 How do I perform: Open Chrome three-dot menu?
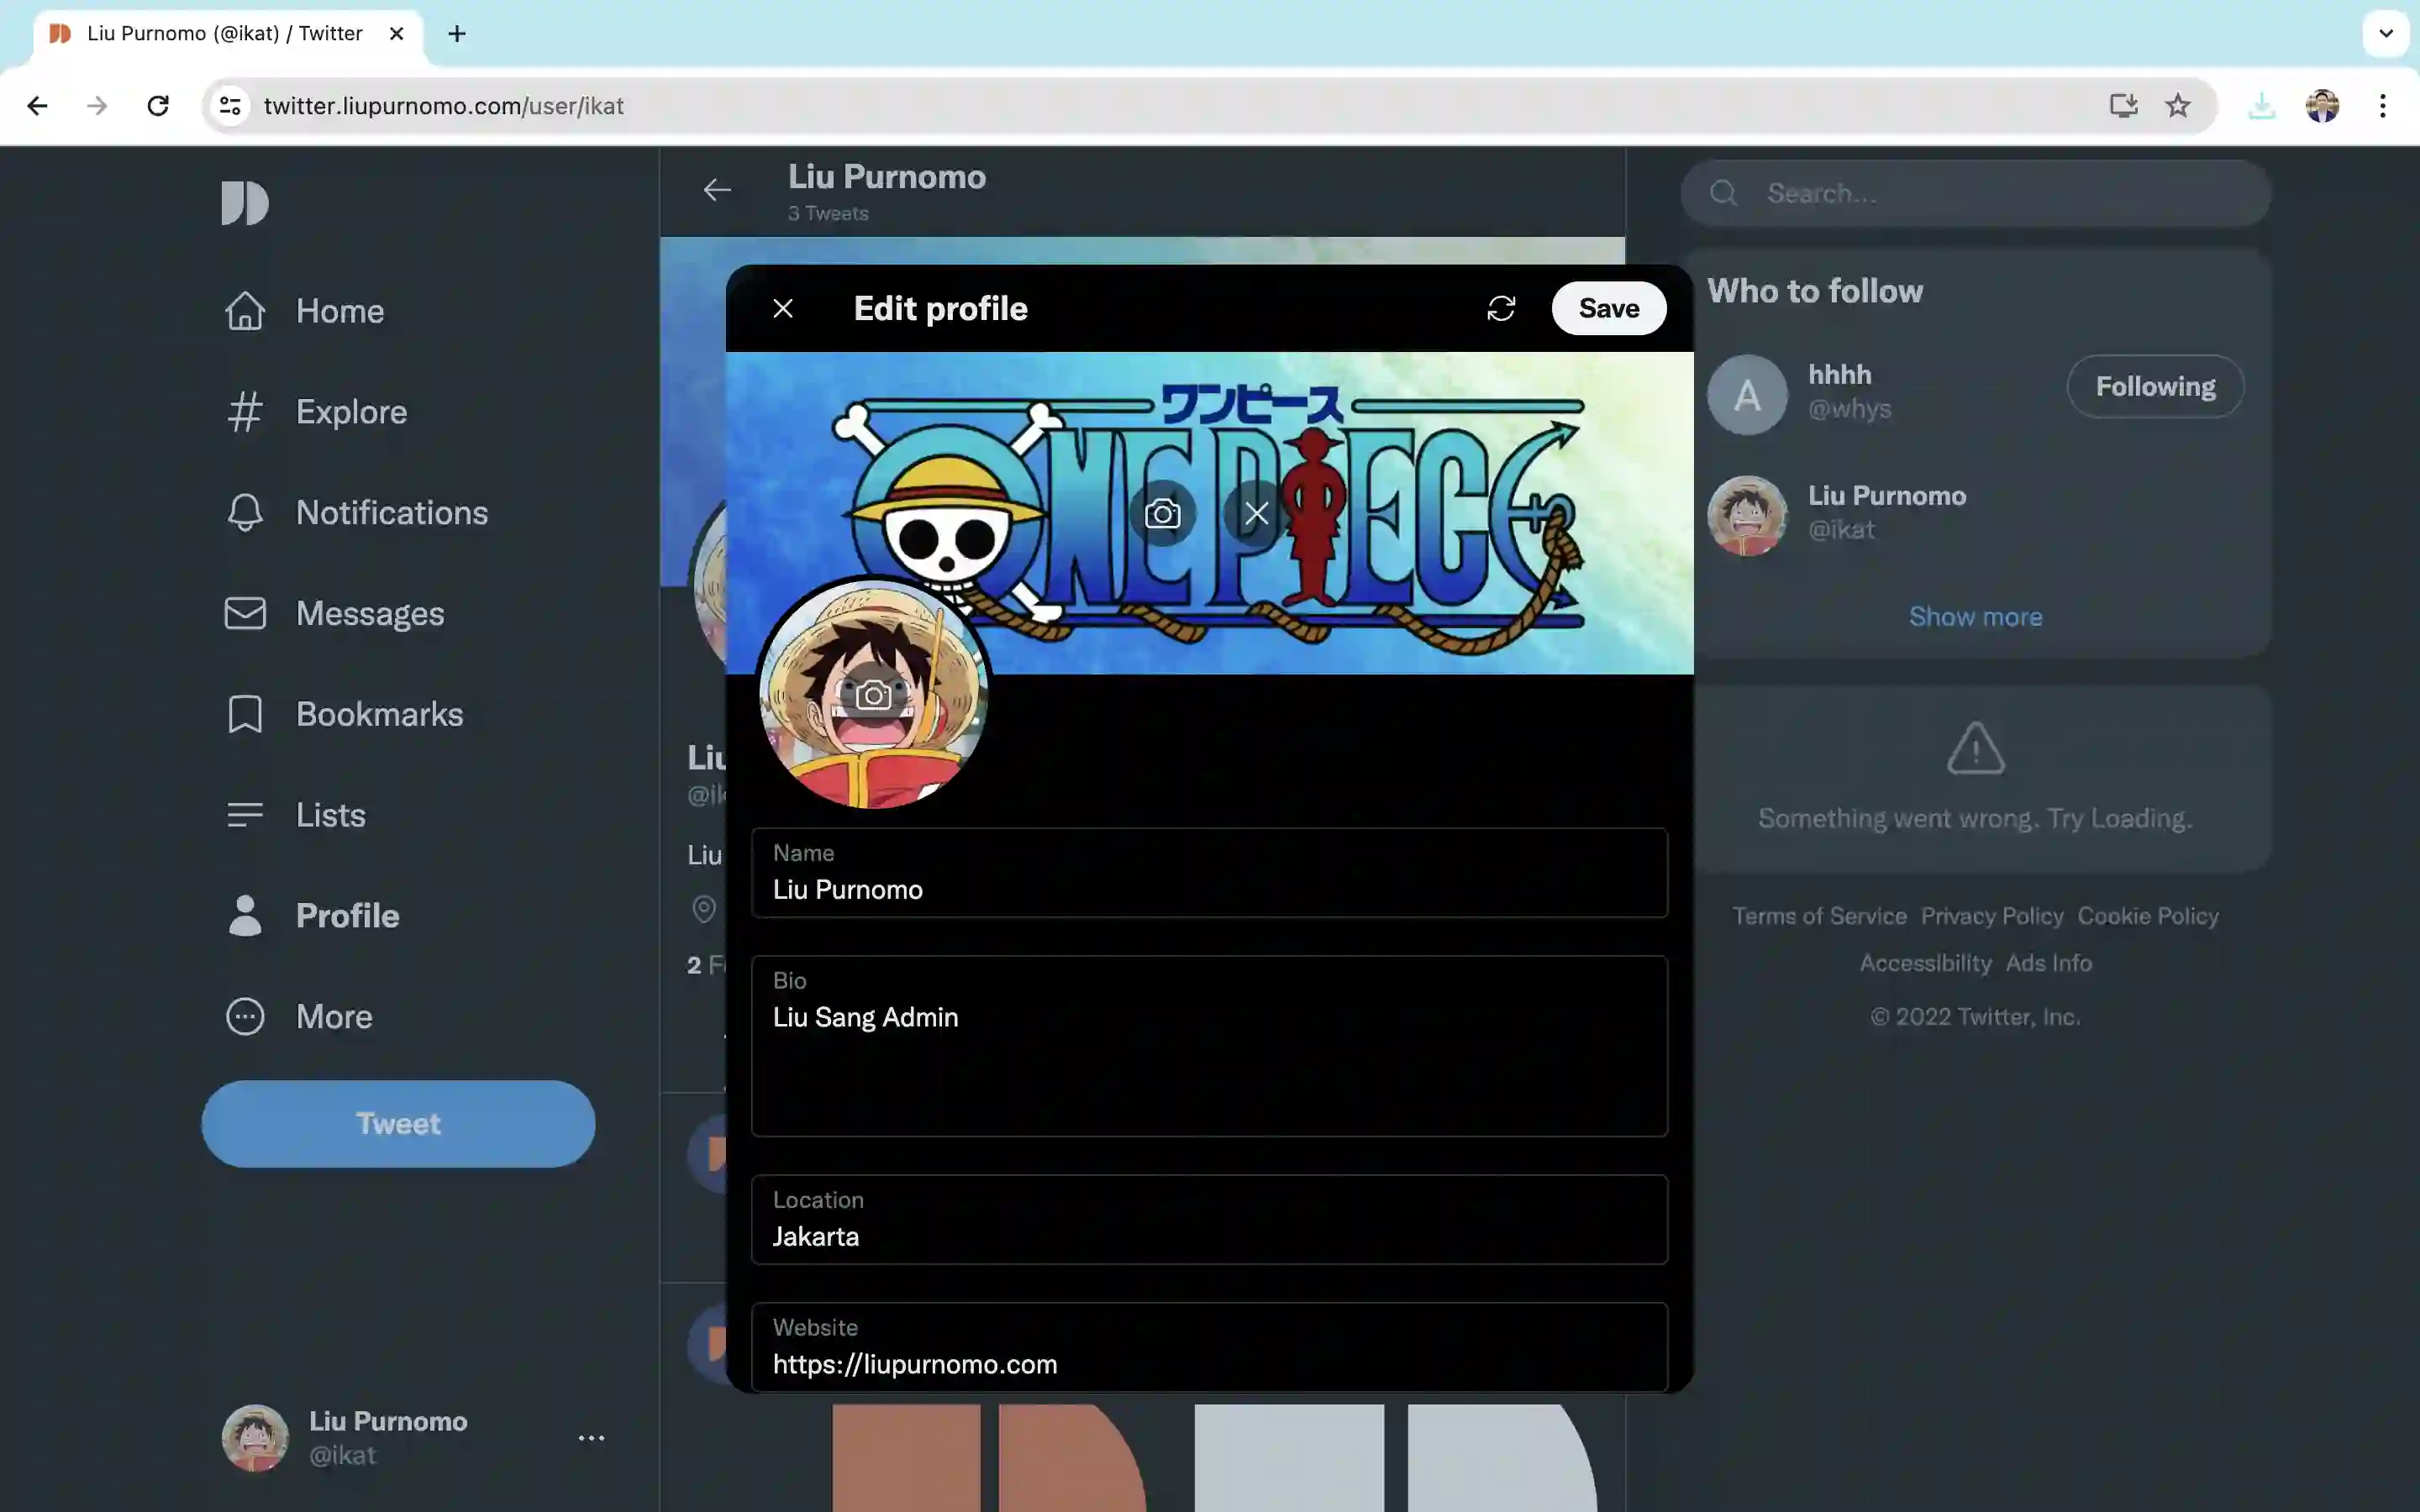[2383, 106]
